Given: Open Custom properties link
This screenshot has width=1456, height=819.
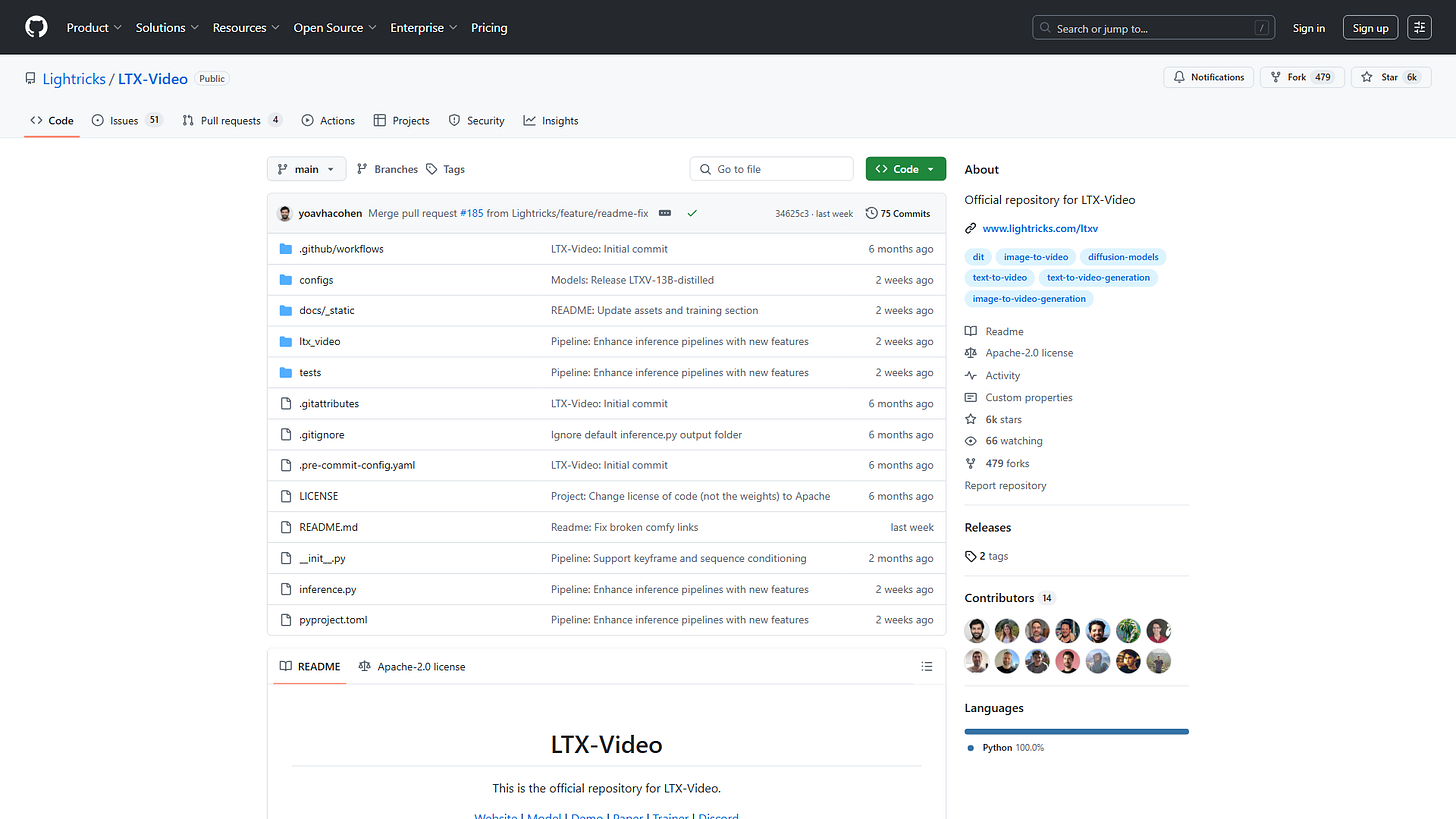Looking at the screenshot, I should 1018,398.
